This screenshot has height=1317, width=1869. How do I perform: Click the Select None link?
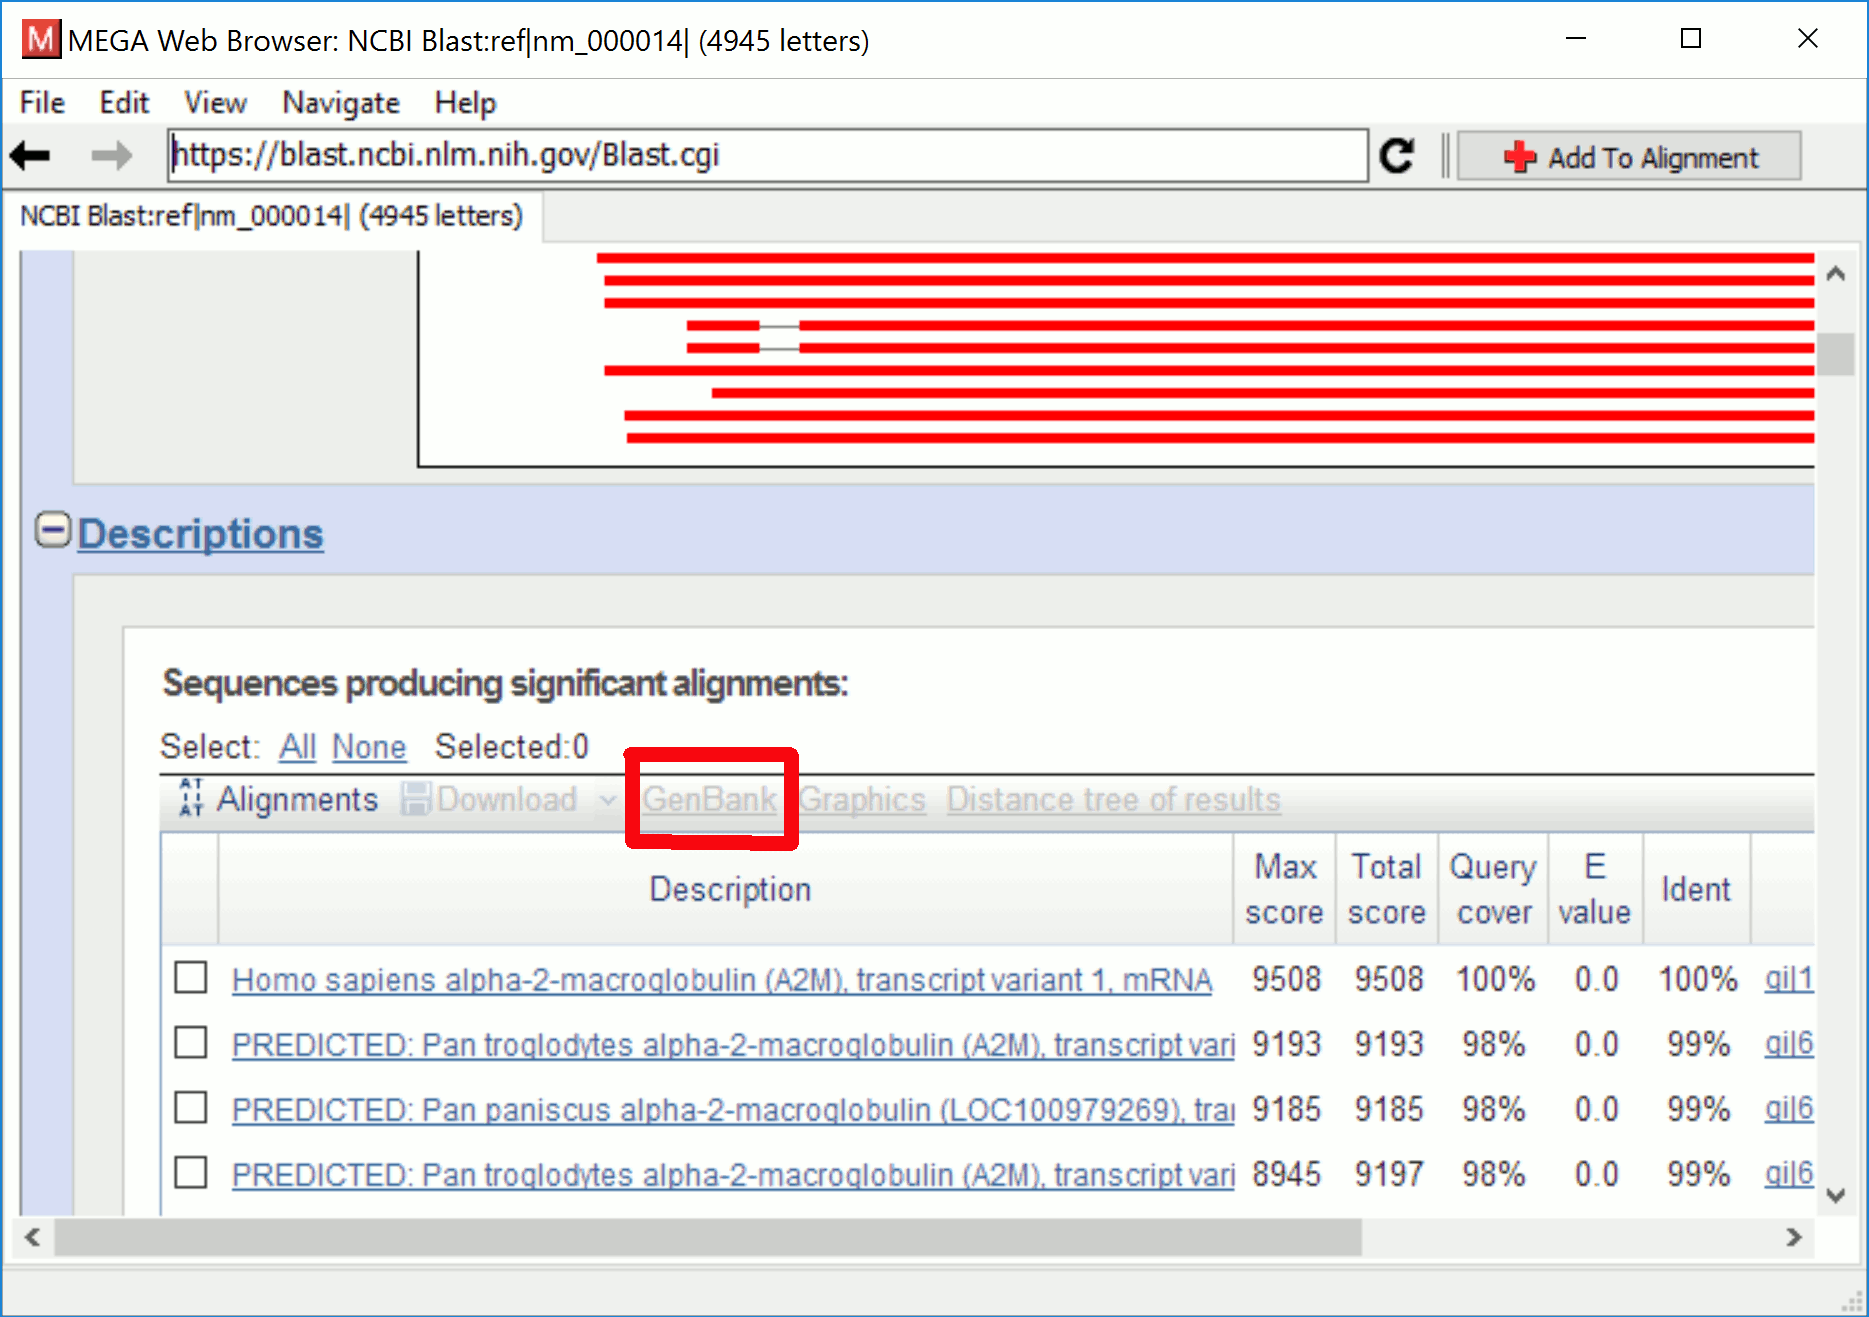coord(369,747)
